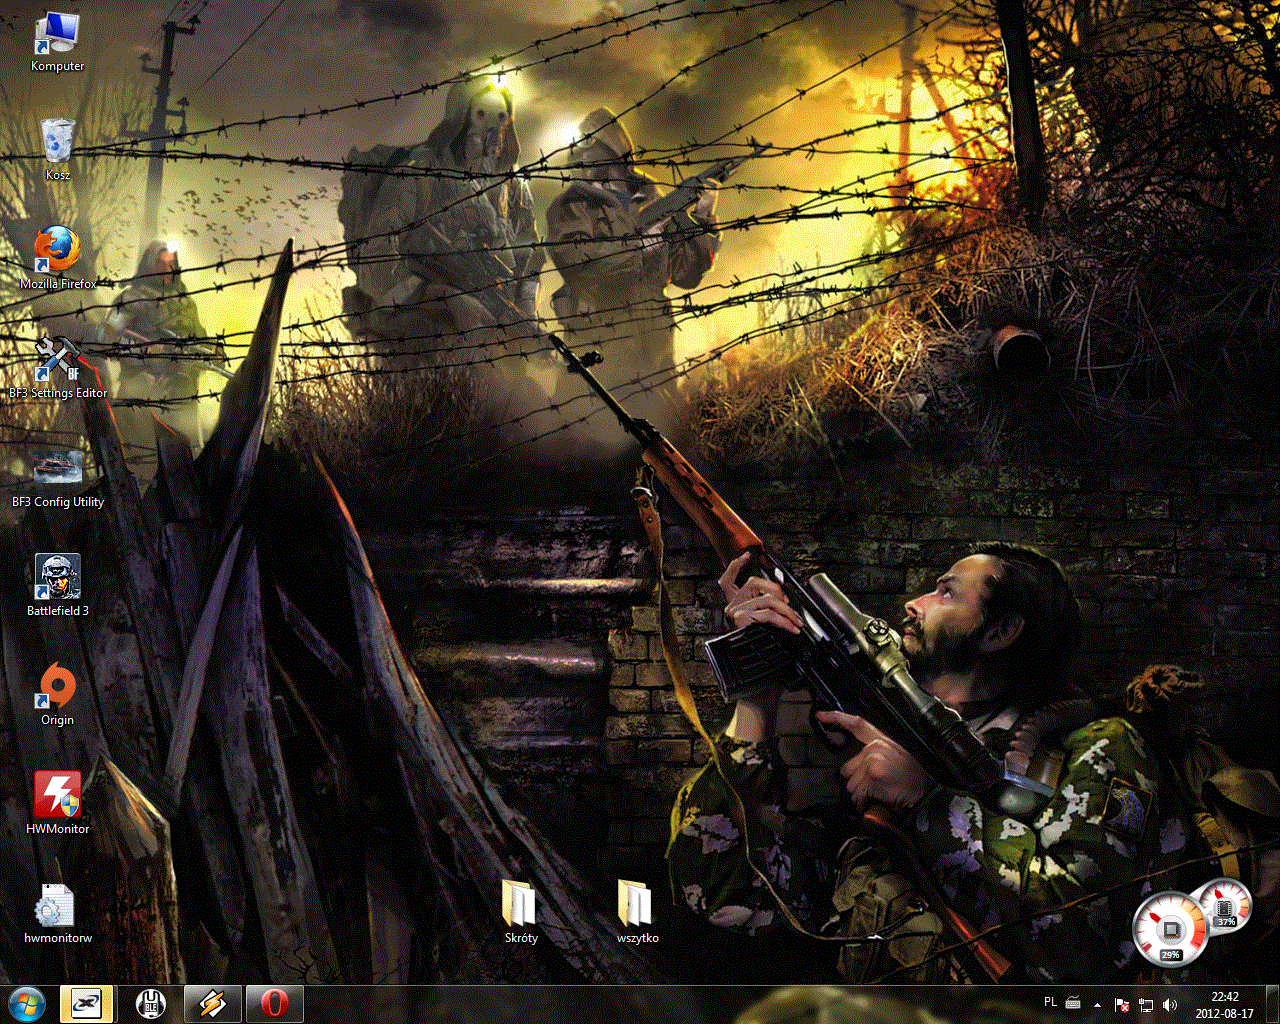Click the CPU usage gauge showing 29%
The image size is (1280, 1024).
pyautogui.click(x=1169, y=931)
